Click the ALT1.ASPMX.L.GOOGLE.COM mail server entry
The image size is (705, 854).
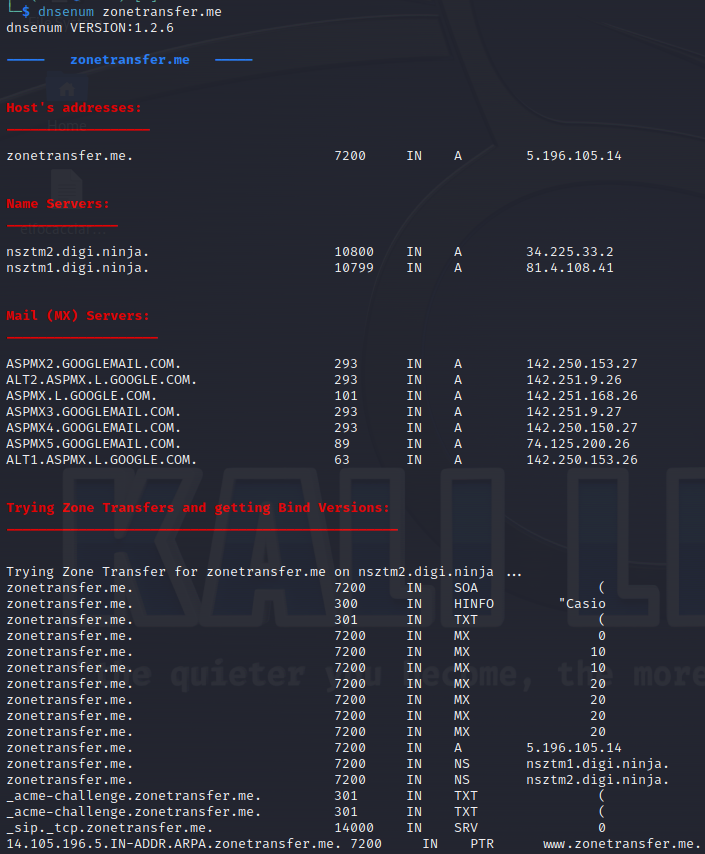(102, 460)
